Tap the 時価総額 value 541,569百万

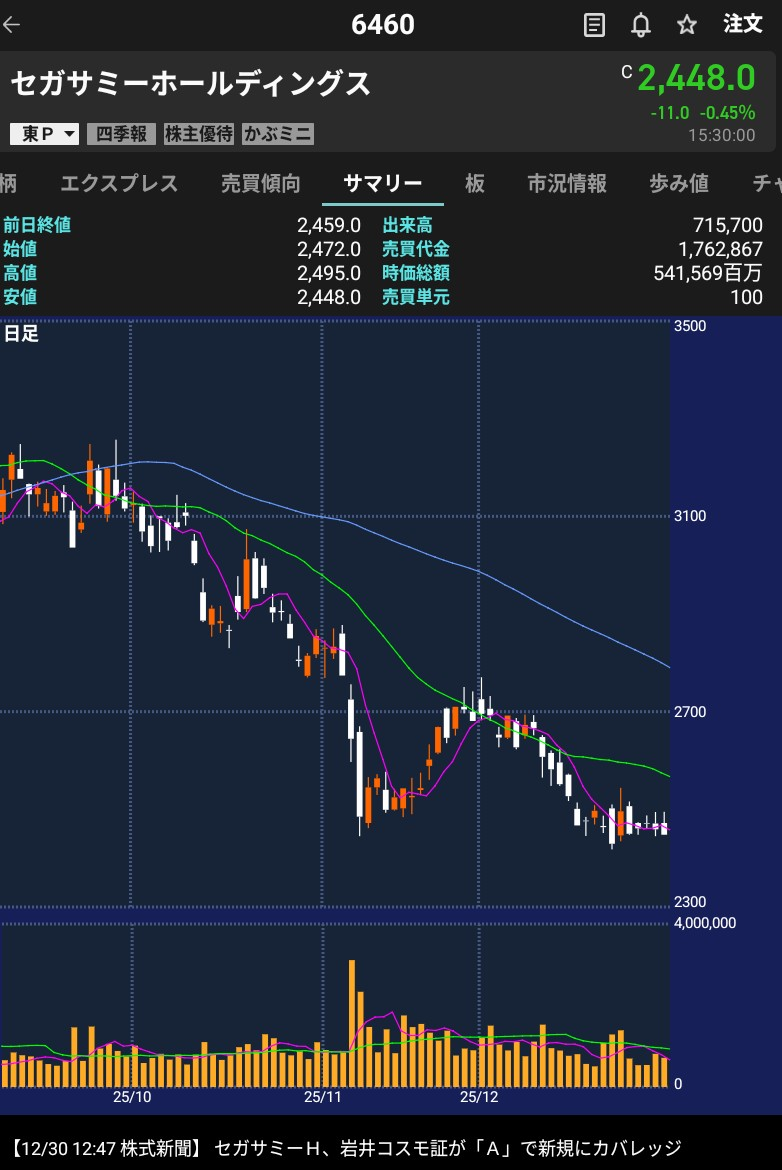707,273
